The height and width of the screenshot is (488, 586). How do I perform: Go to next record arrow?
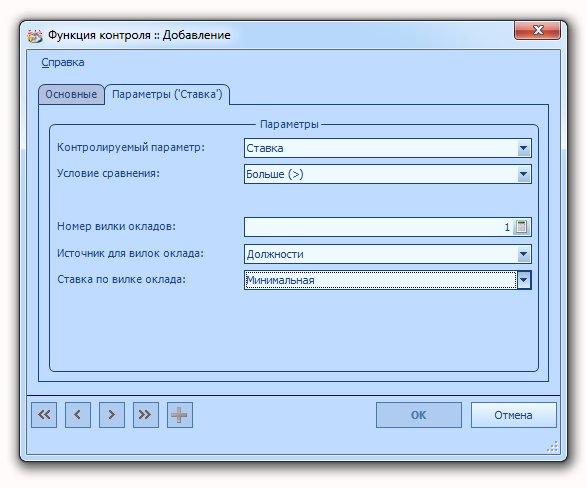[x=112, y=415]
